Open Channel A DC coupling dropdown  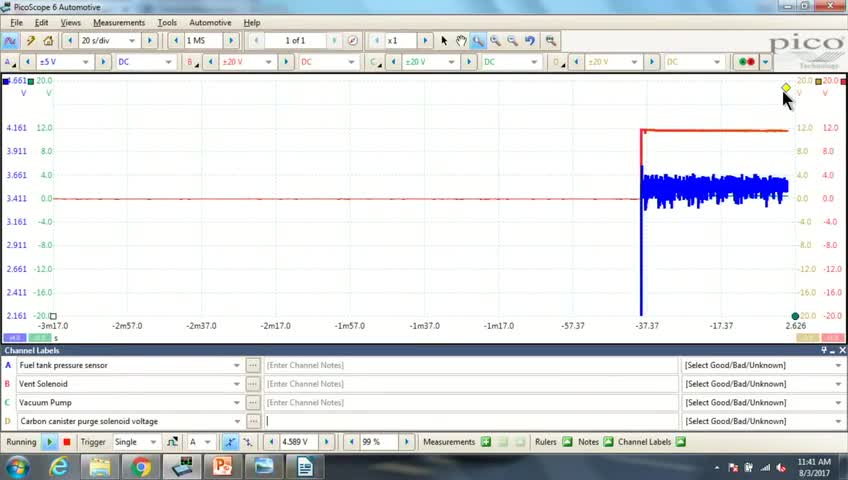(168, 62)
